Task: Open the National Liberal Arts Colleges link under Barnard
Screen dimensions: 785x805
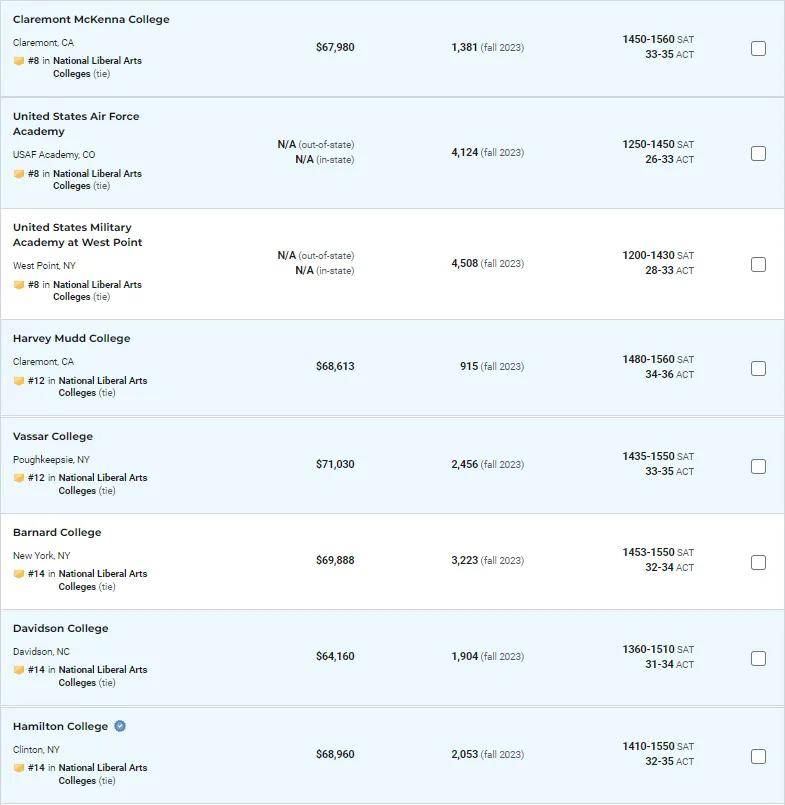Action: pyautogui.click(x=103, y=580)
